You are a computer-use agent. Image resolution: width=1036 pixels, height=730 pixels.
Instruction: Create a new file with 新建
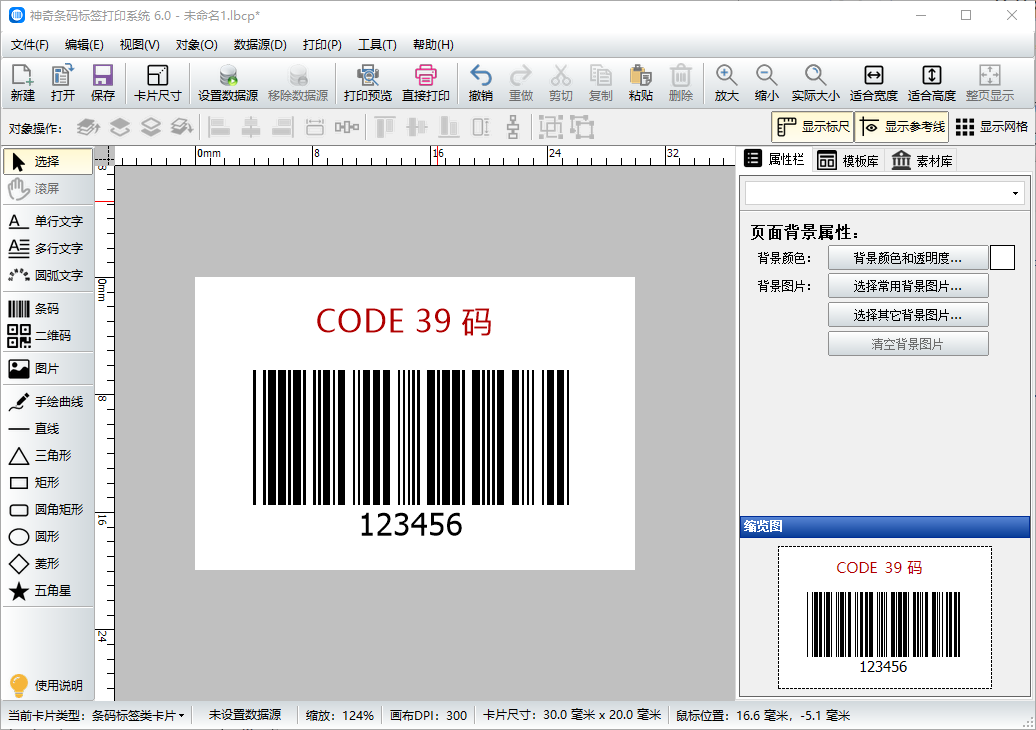(22, 83)
